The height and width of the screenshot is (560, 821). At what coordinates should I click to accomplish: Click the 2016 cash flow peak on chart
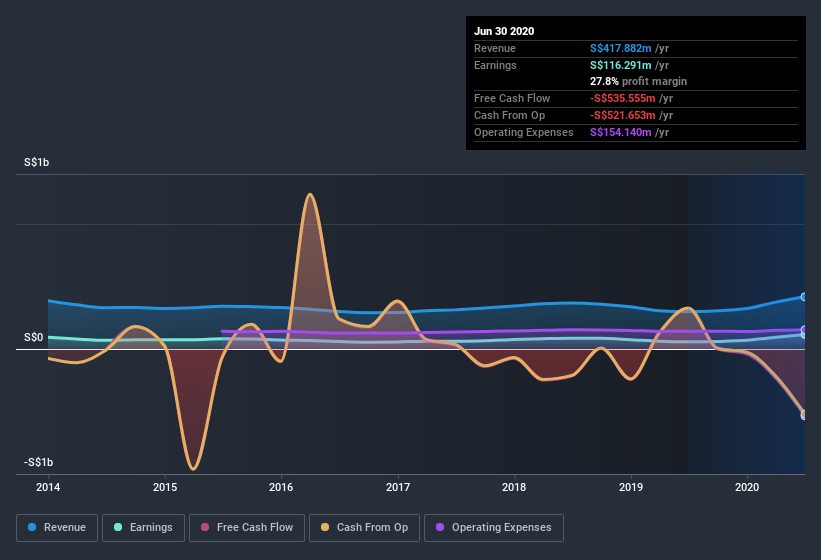[x=310, y=195]
